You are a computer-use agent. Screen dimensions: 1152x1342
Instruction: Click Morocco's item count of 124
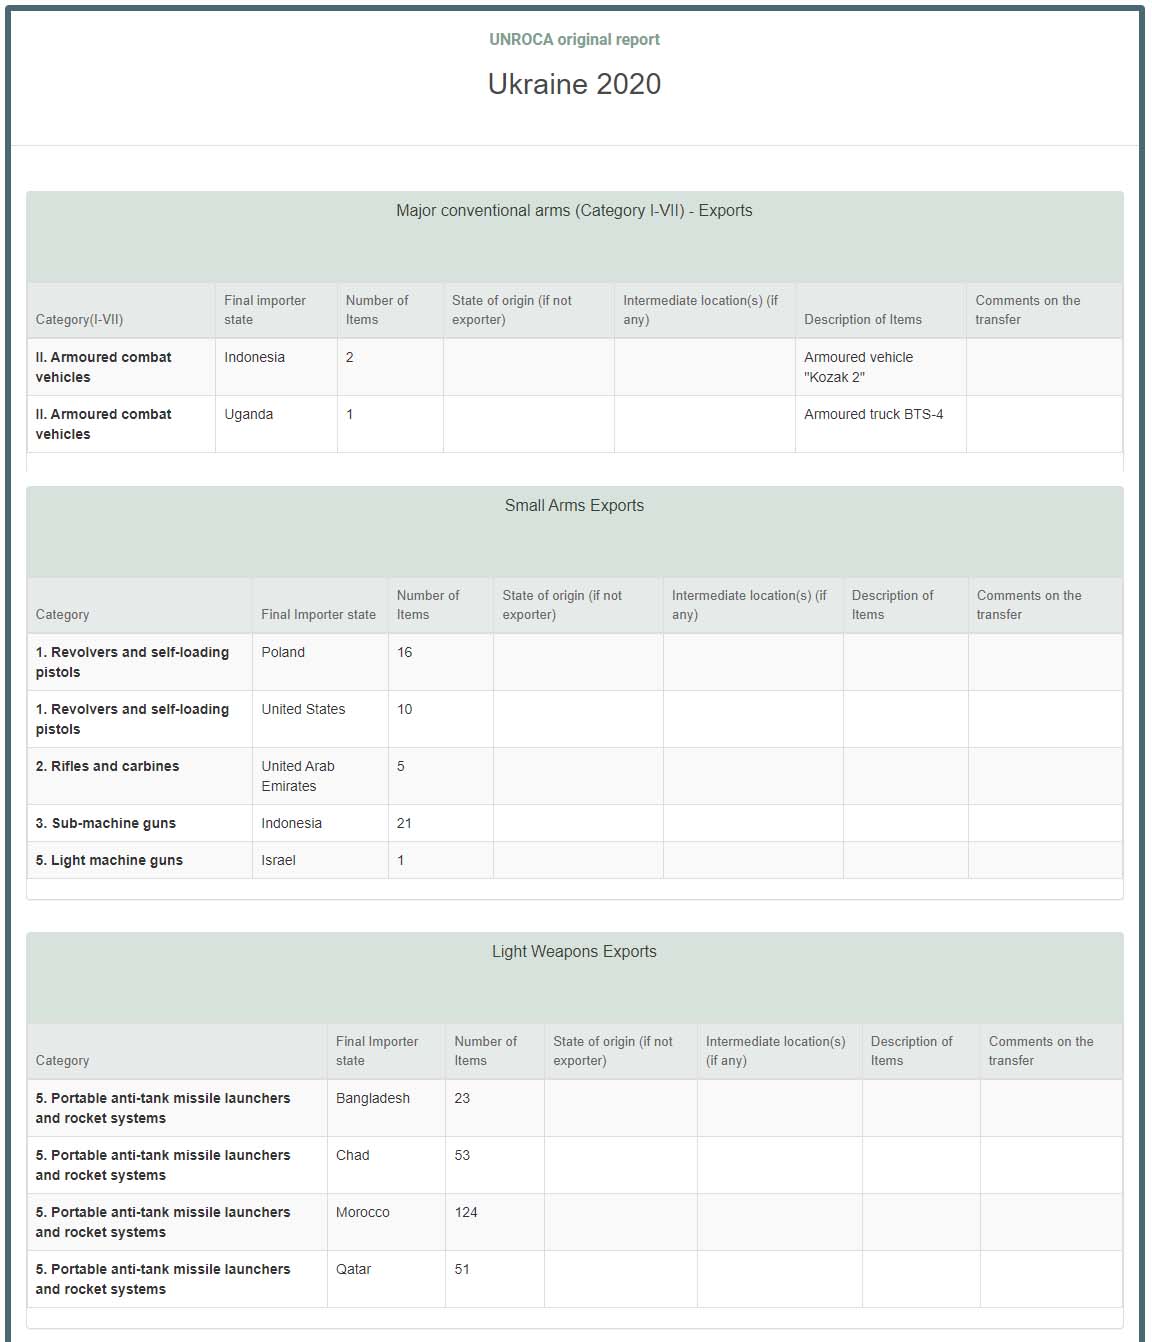[x=466, y=1213]
